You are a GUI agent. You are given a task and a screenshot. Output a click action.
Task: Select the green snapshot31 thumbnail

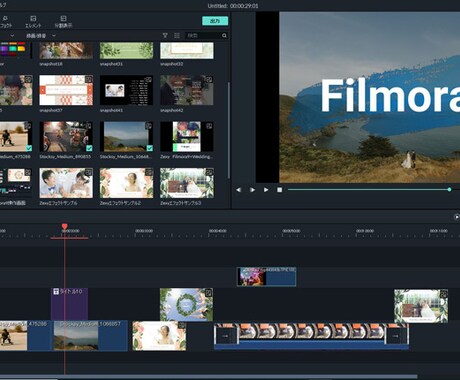coord(126,50)
